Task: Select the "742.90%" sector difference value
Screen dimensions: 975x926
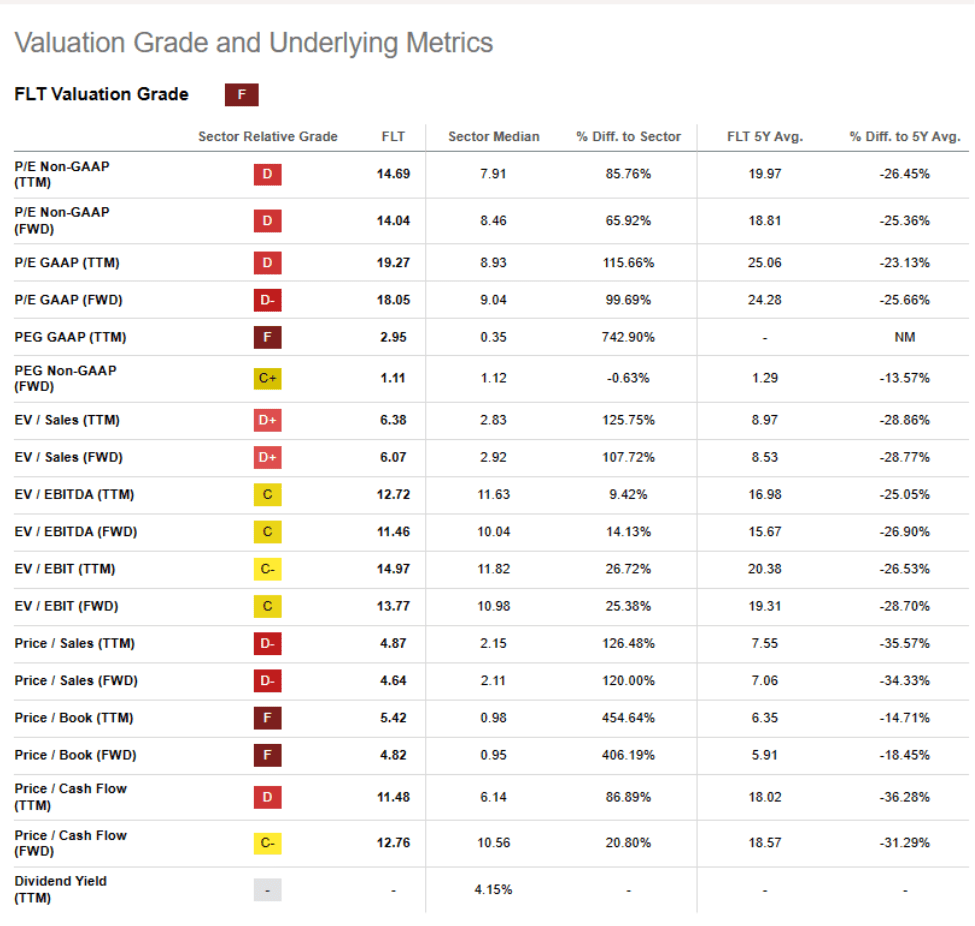Action: click(628, 337)
